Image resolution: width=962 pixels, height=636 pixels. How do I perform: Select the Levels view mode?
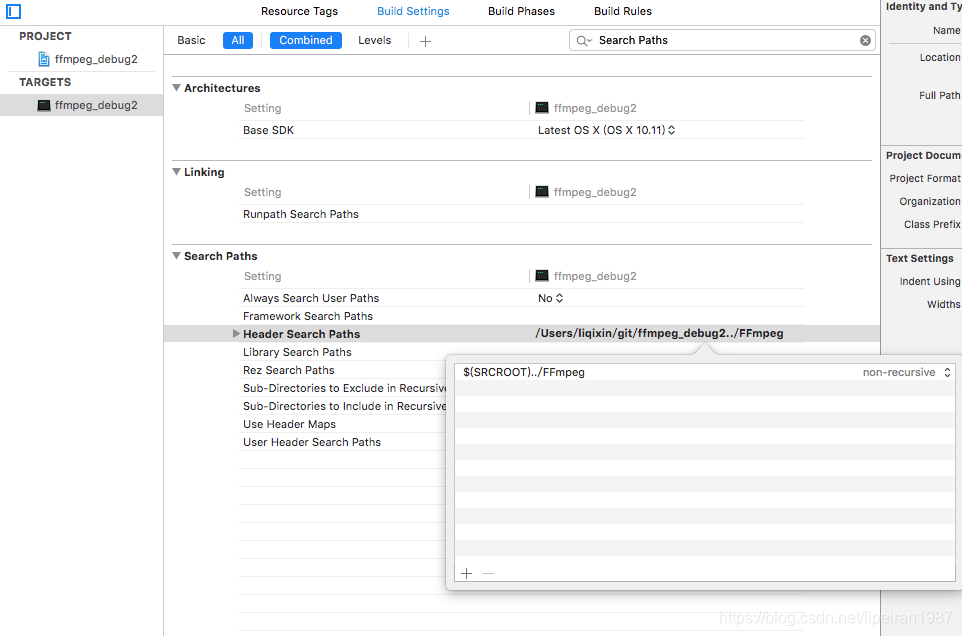point(374,40)
